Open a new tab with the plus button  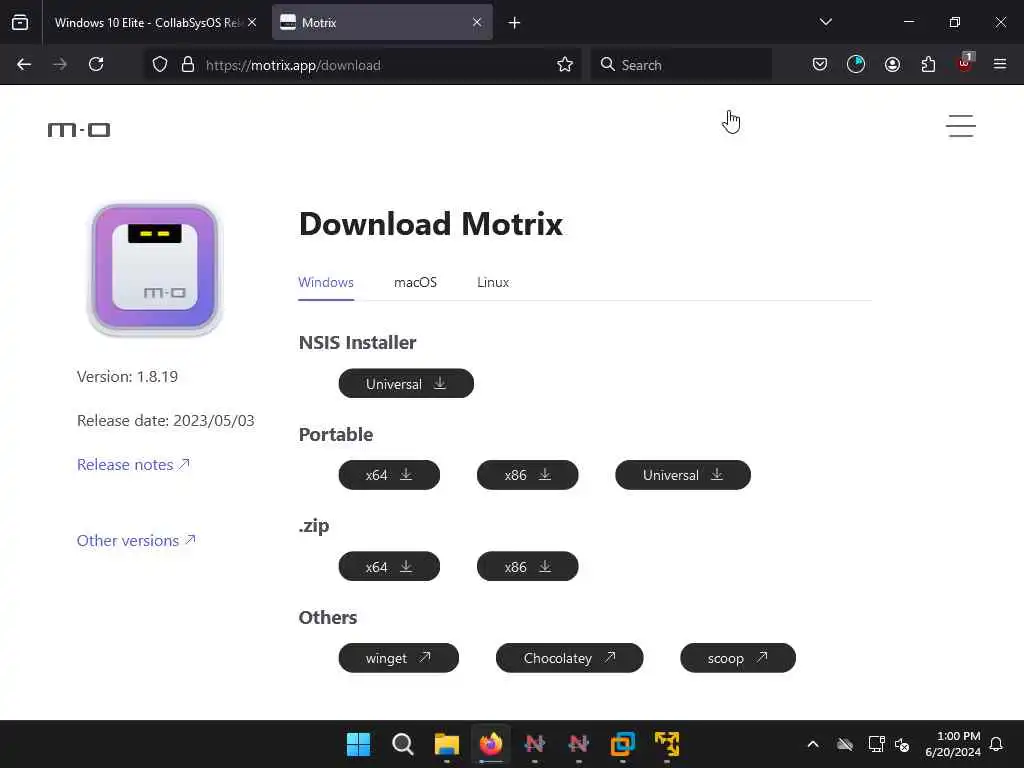click(515, 23)
